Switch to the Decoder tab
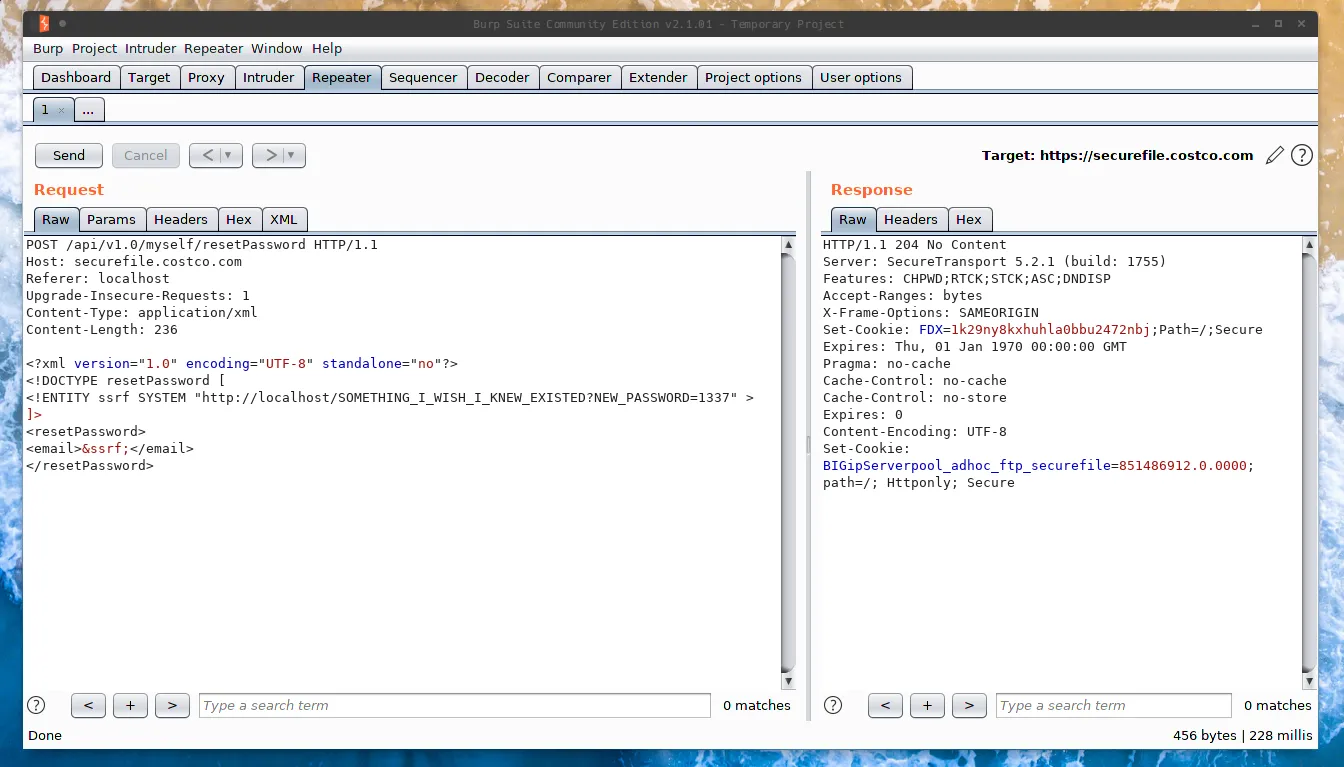Image resolution: width=1344 pixels, height=767 pixels. tap(502, 77)
